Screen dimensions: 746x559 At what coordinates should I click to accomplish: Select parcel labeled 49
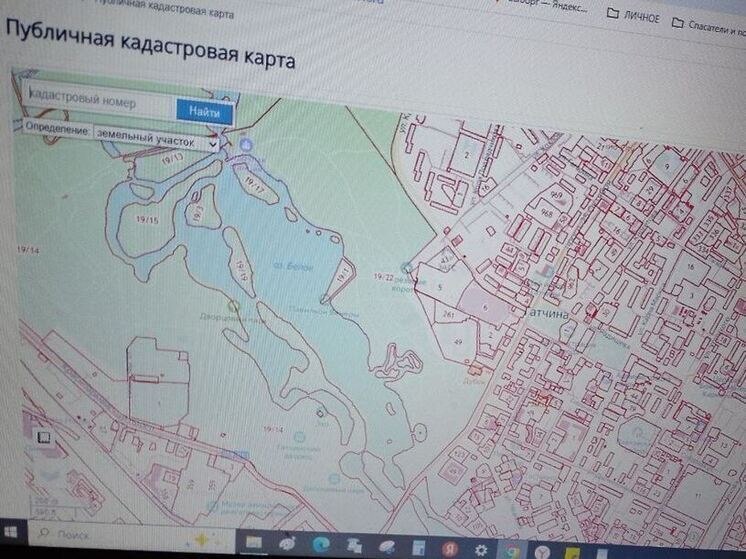click(x=458, y=341)
